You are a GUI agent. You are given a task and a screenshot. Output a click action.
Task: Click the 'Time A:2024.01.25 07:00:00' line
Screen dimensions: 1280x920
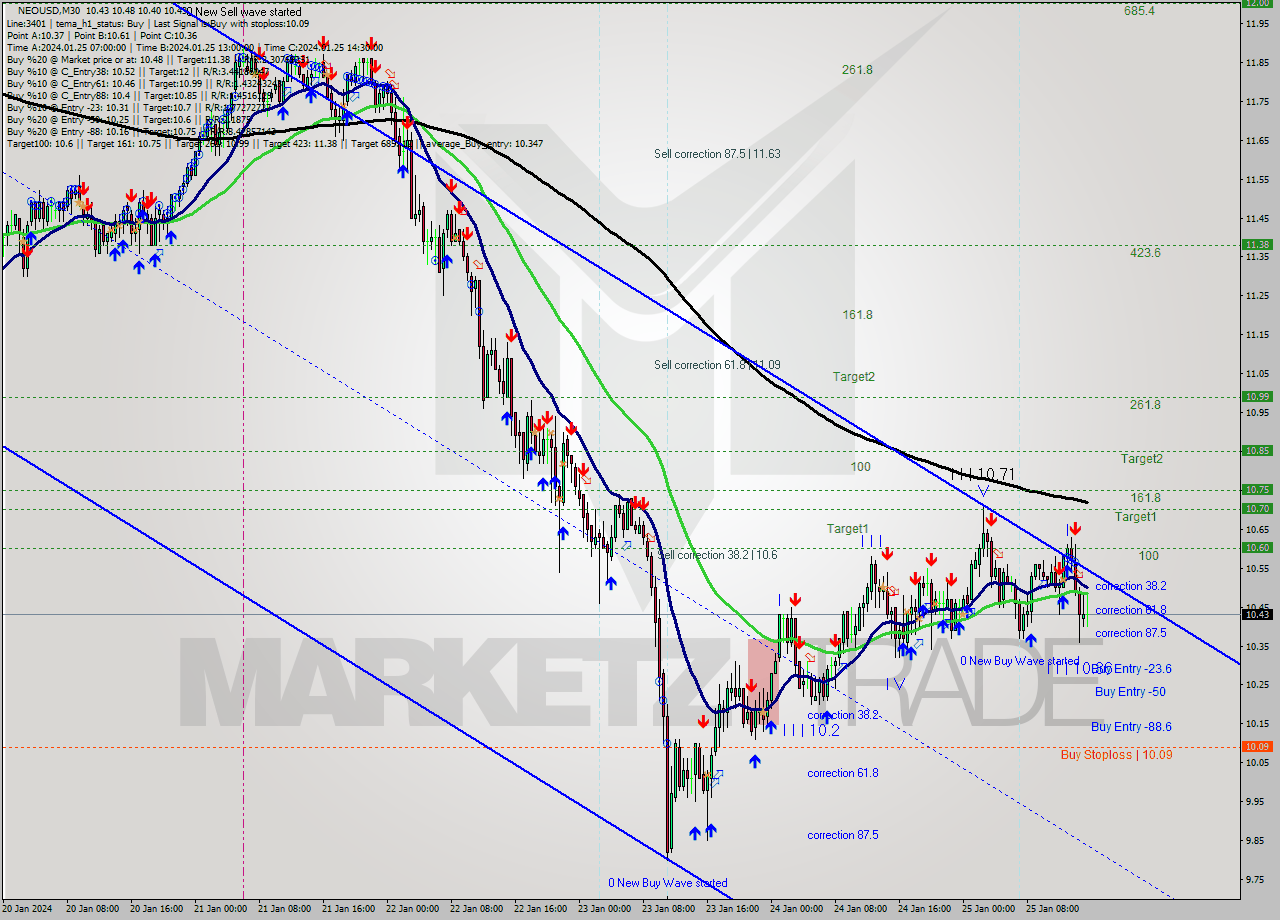click(66, 47)
